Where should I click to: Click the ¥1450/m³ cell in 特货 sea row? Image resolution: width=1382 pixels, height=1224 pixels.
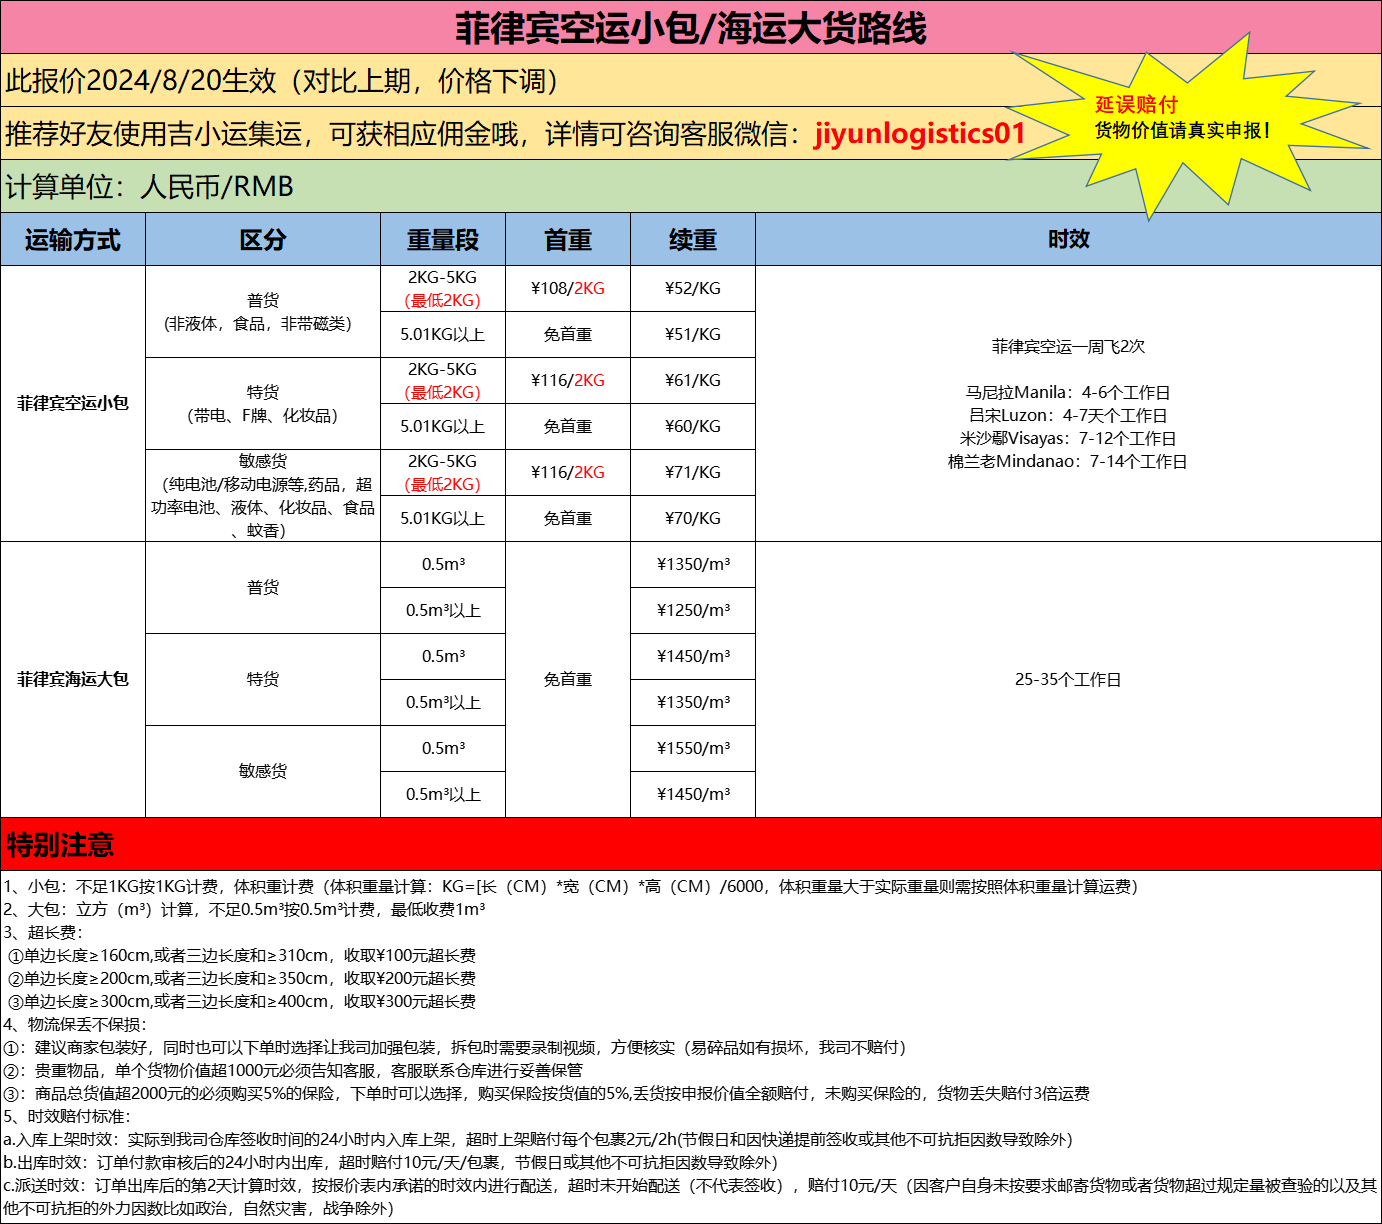tap(693, 656)
